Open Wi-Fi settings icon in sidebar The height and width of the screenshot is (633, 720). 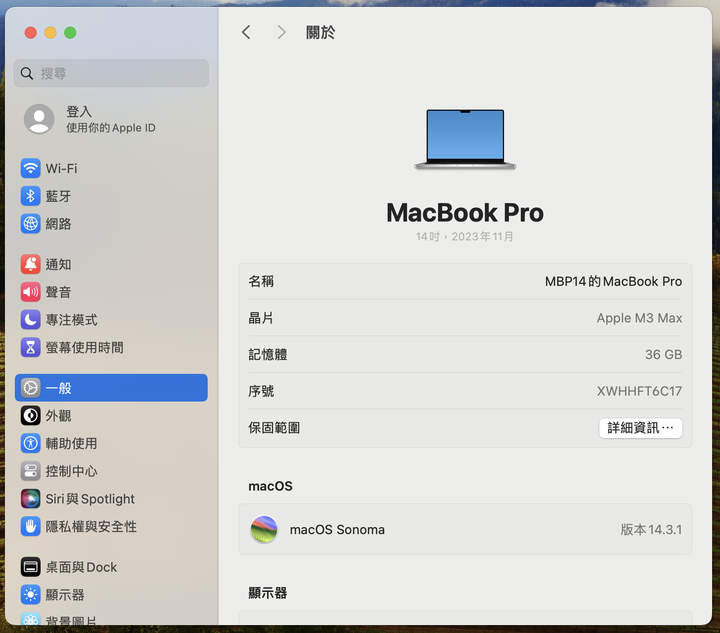click(x=30, y=168)
